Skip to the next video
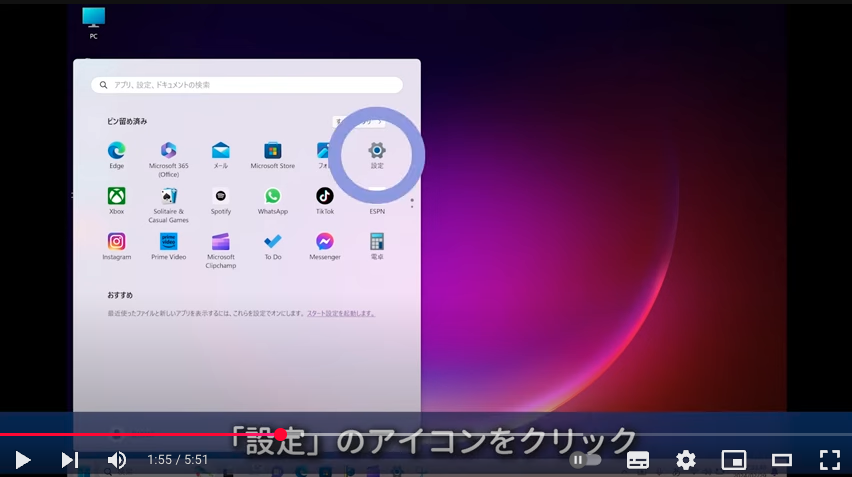 coord(70,460)
